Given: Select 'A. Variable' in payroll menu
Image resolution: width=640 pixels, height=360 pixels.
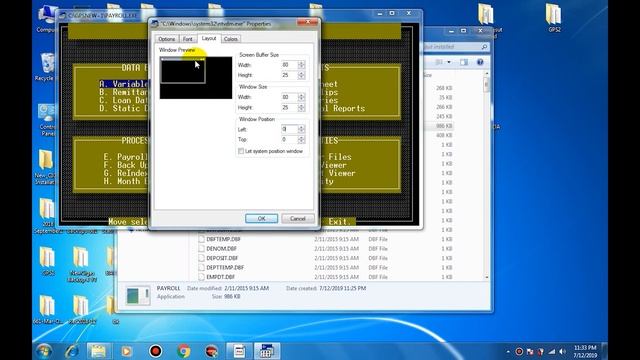Looking at the screenshot, I should coord(123,84).
